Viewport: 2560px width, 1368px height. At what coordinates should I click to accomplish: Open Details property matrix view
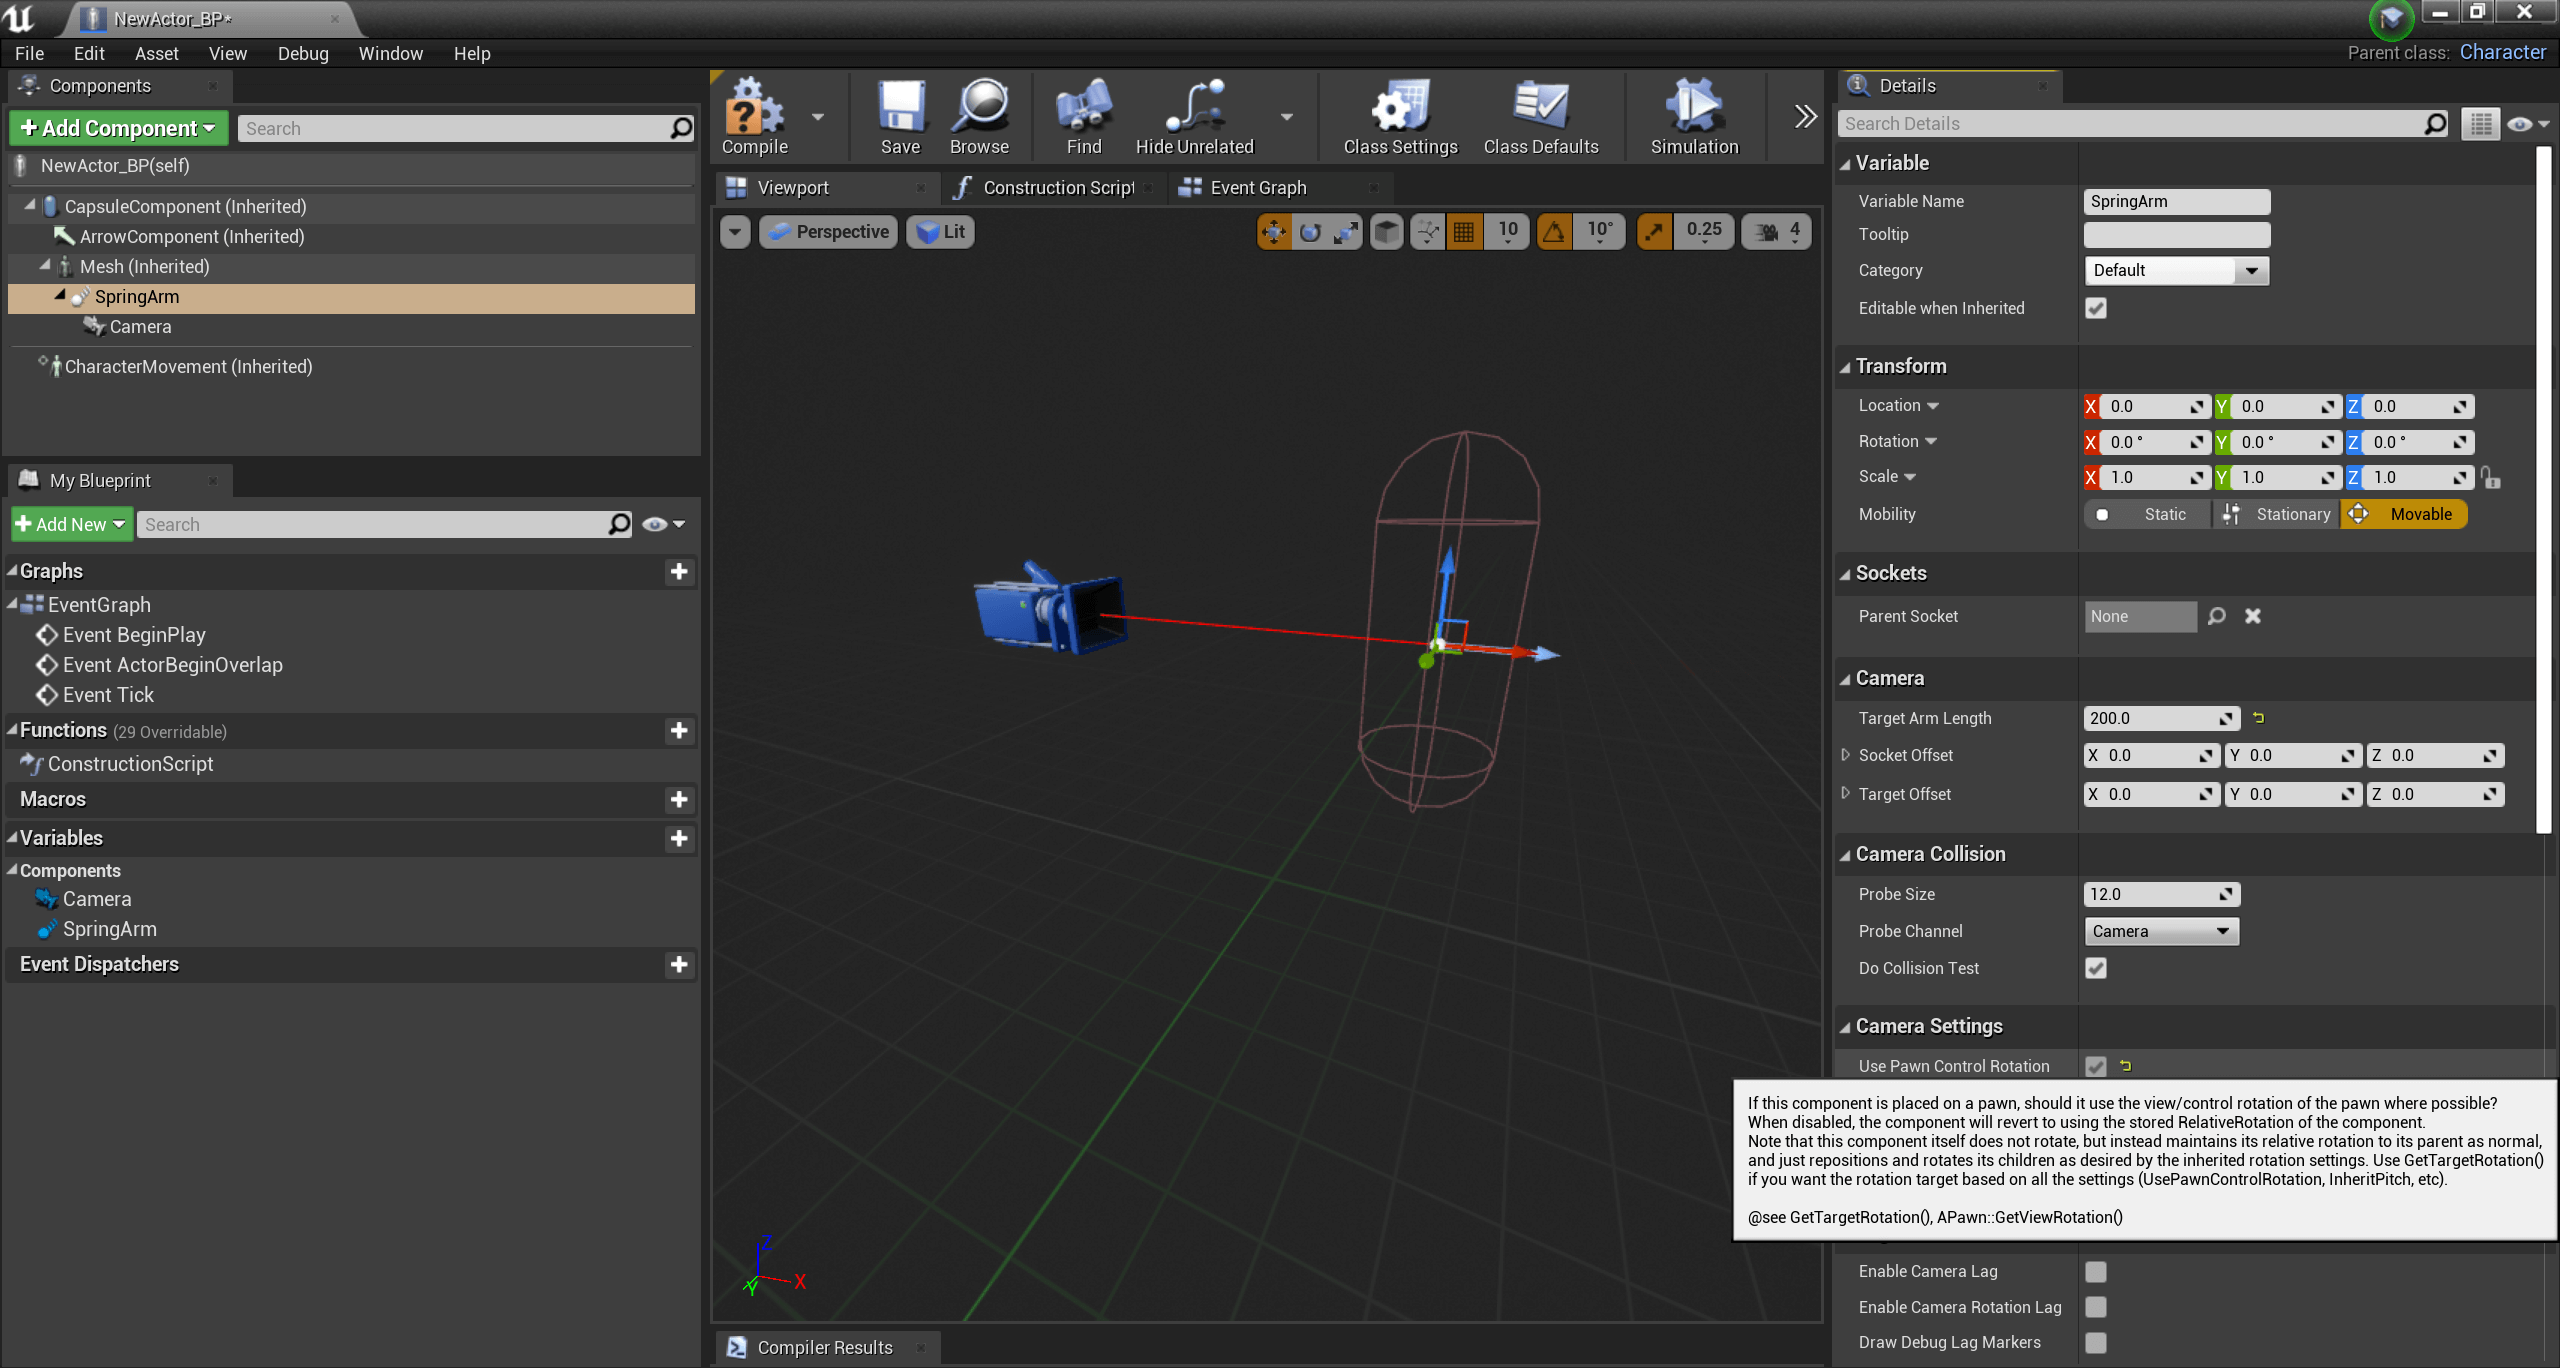pos(2480,124)
